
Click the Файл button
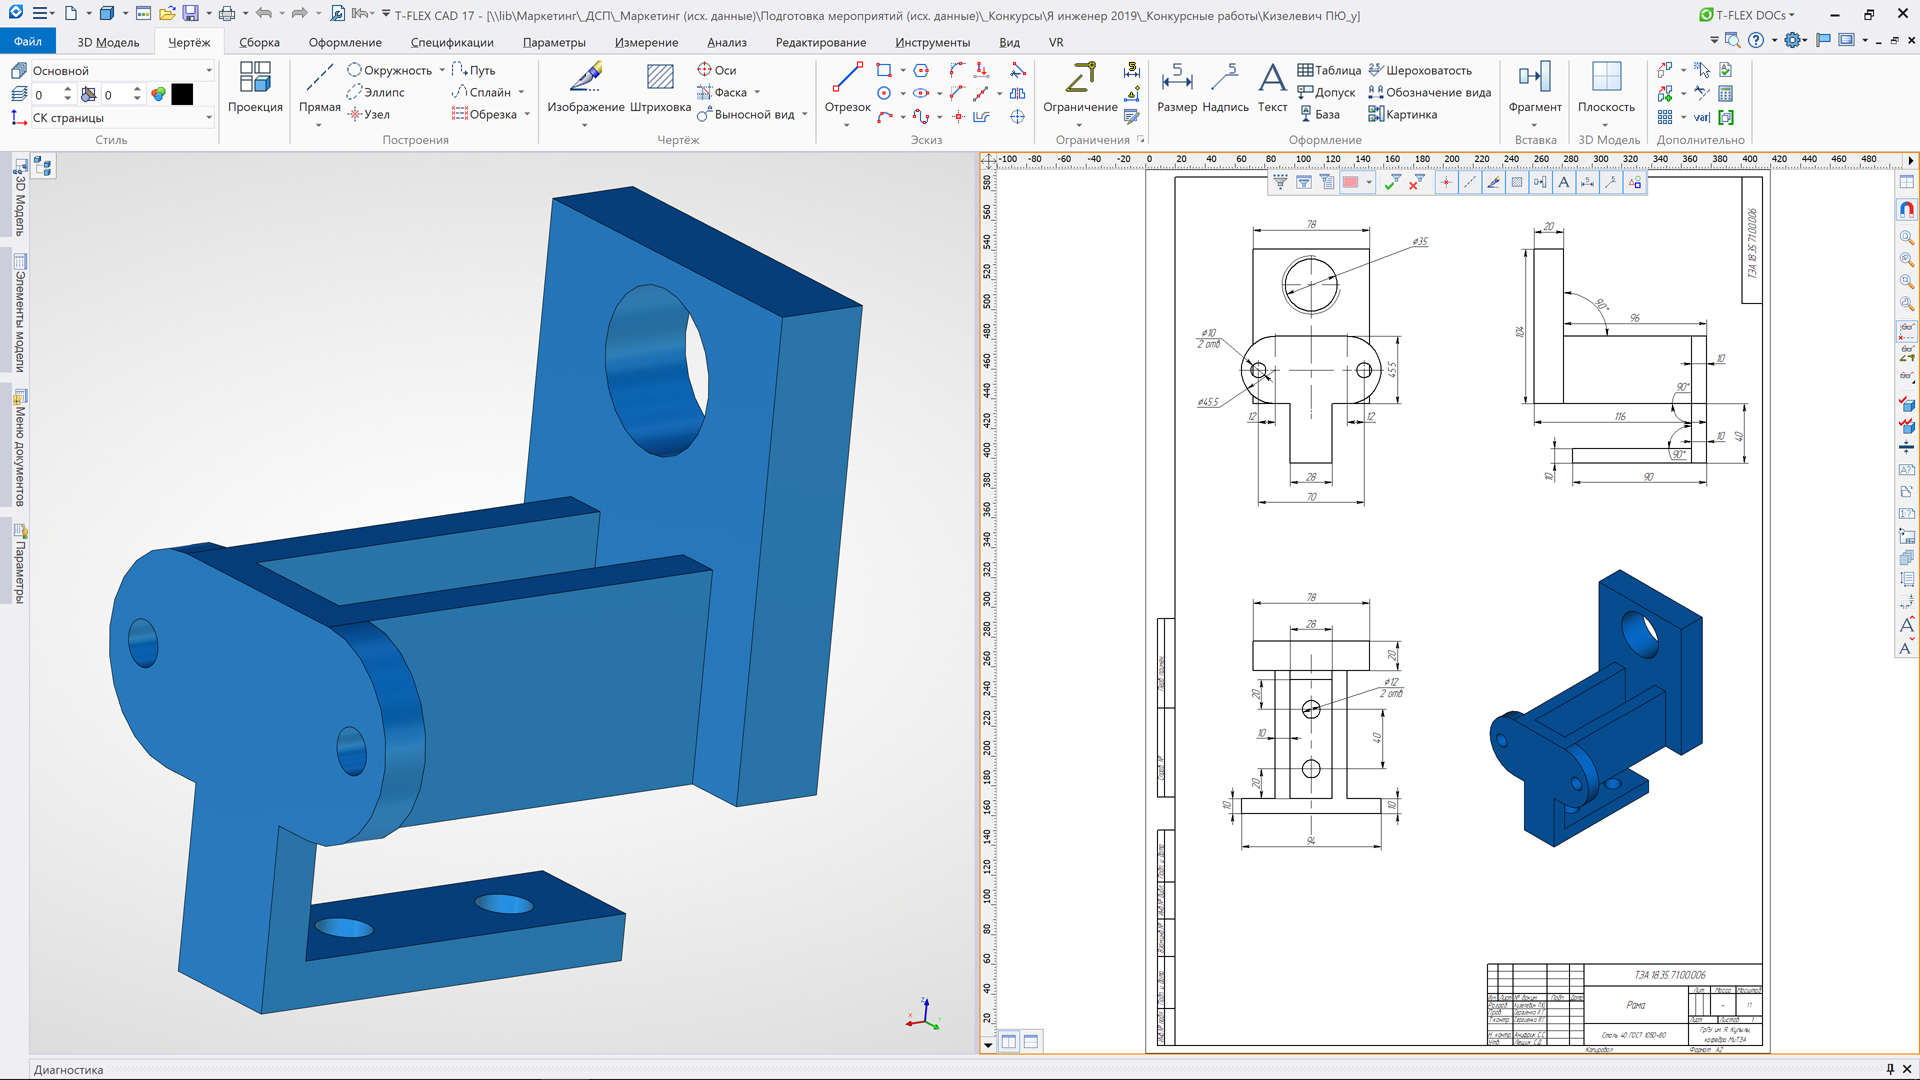[28, 42]
